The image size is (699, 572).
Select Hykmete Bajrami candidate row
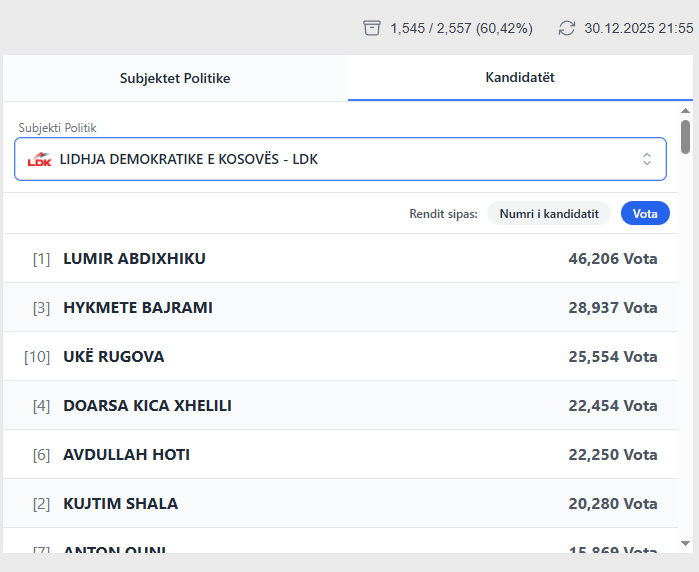pos(340,308)
